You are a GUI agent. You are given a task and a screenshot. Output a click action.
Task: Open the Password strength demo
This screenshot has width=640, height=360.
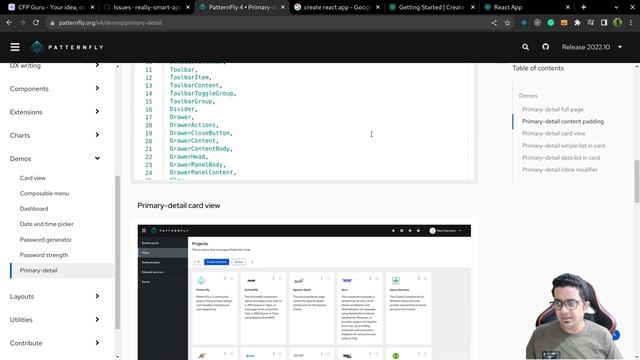point(44,255)
